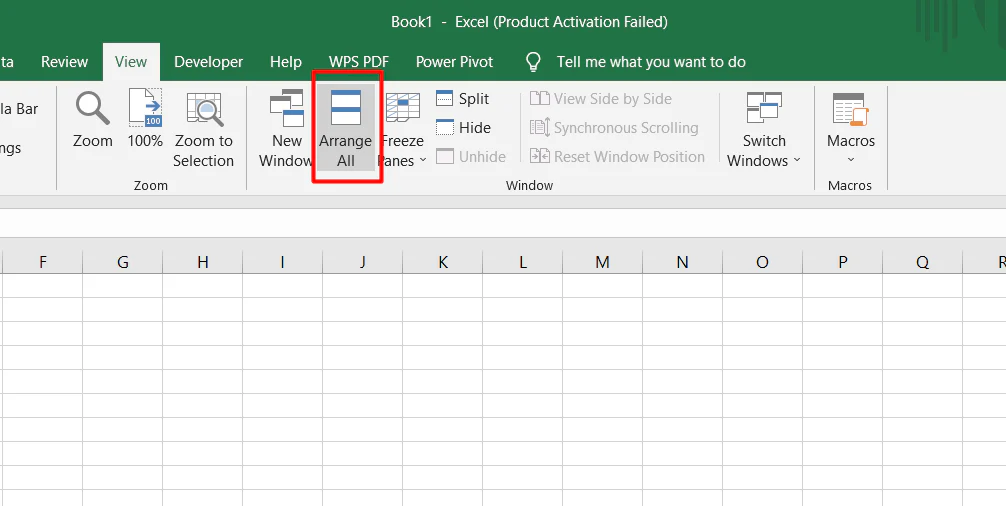Open a New Window

click(x=286, y=108)
